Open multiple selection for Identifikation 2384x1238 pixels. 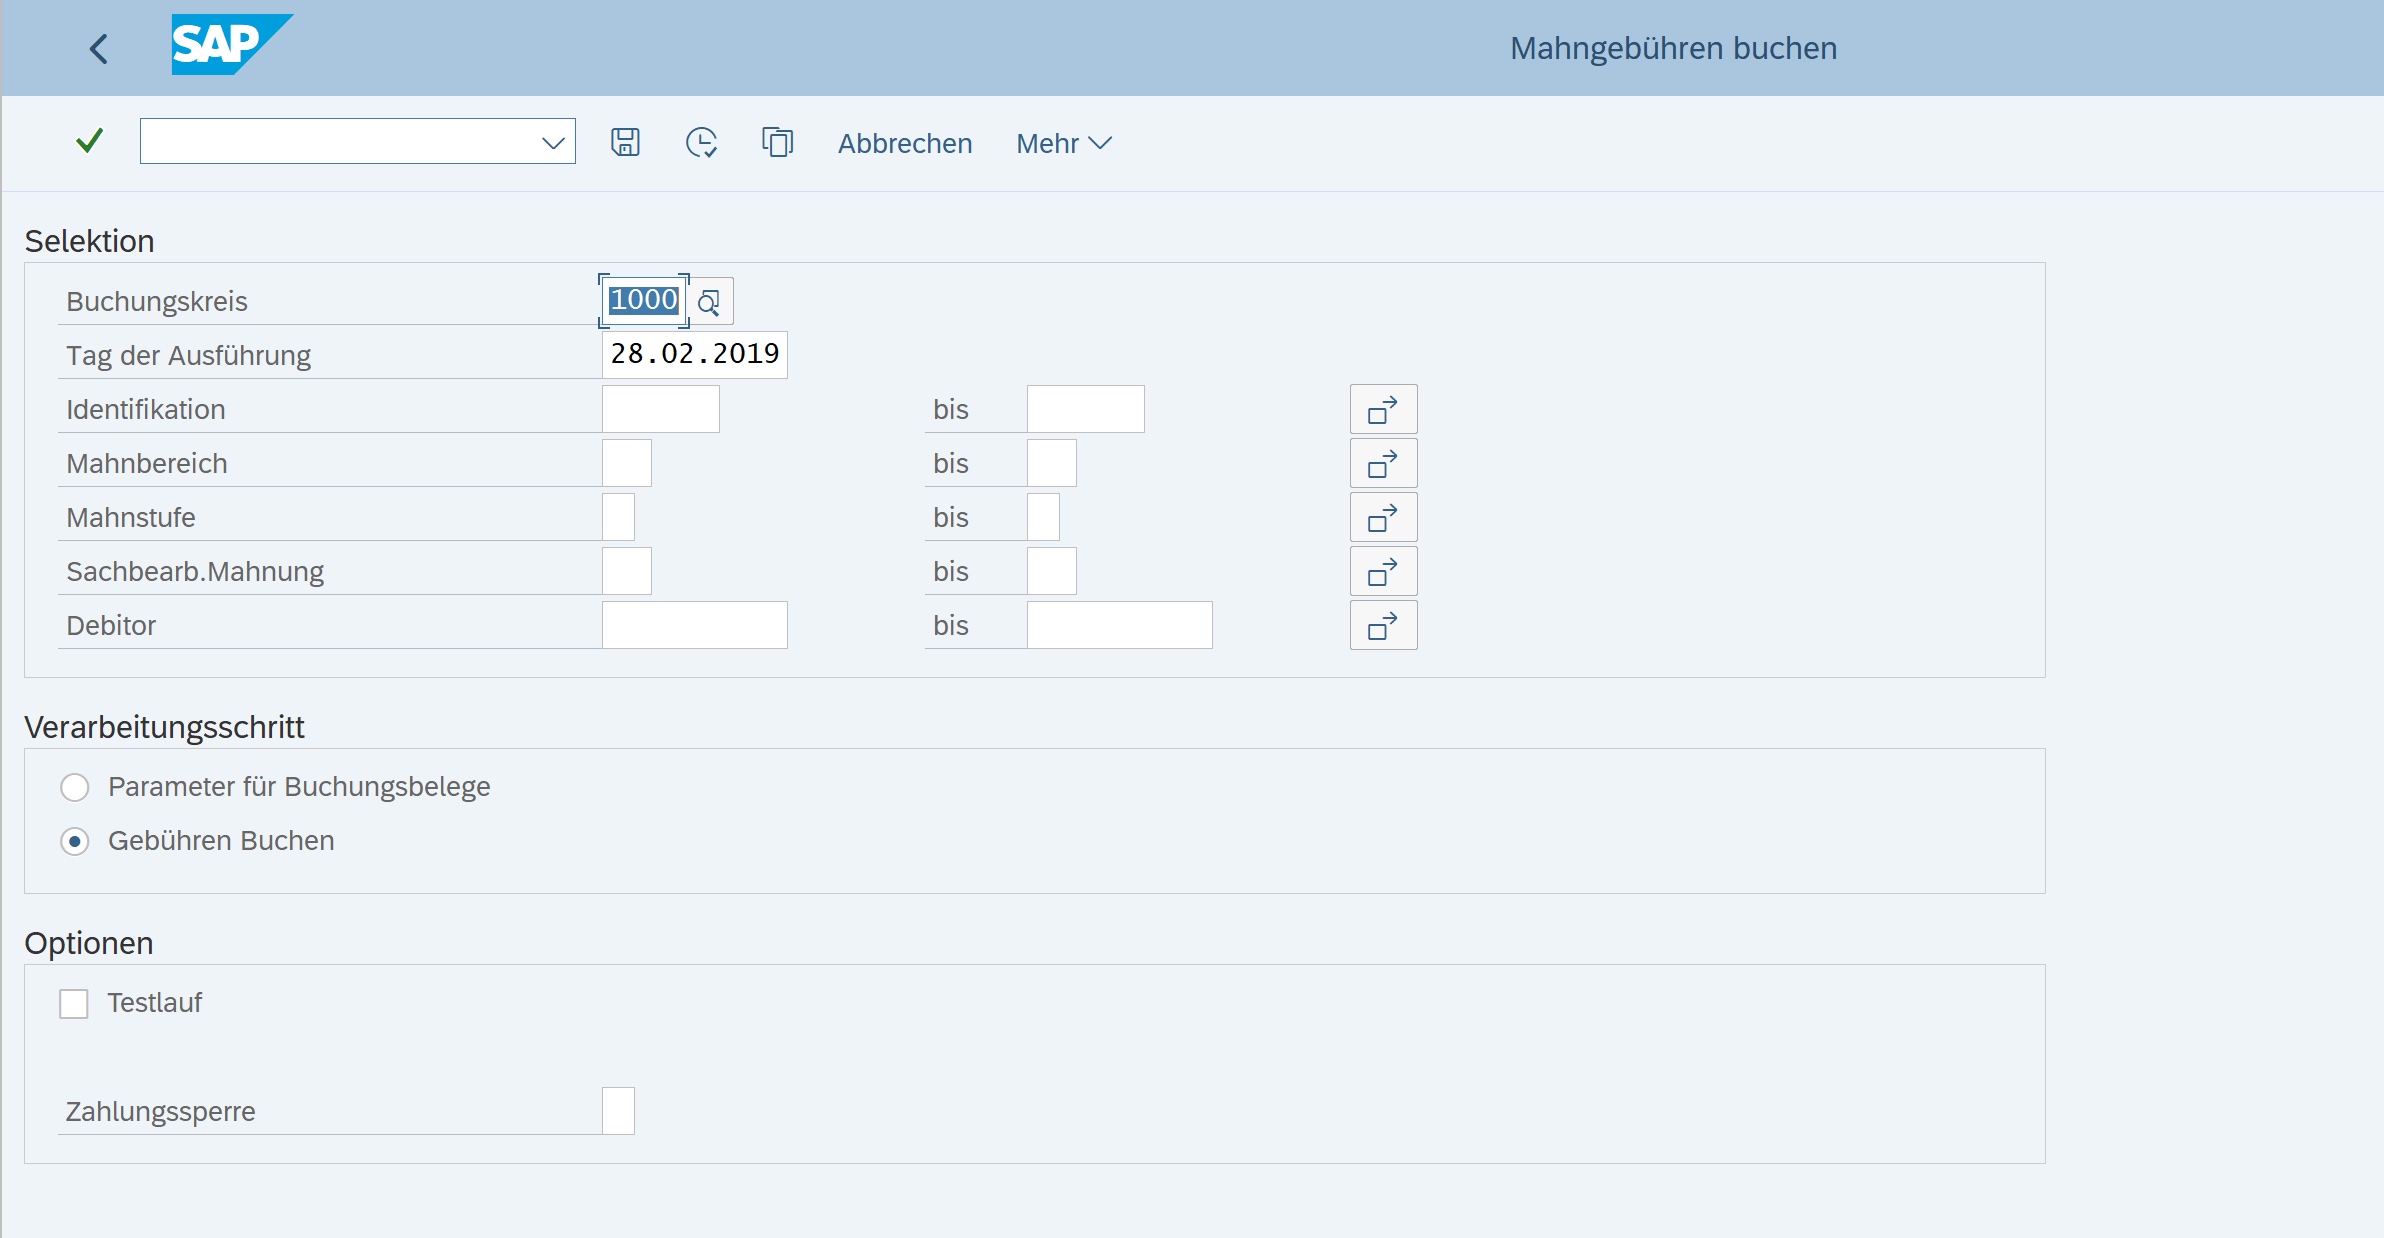tap(1383, 409)
